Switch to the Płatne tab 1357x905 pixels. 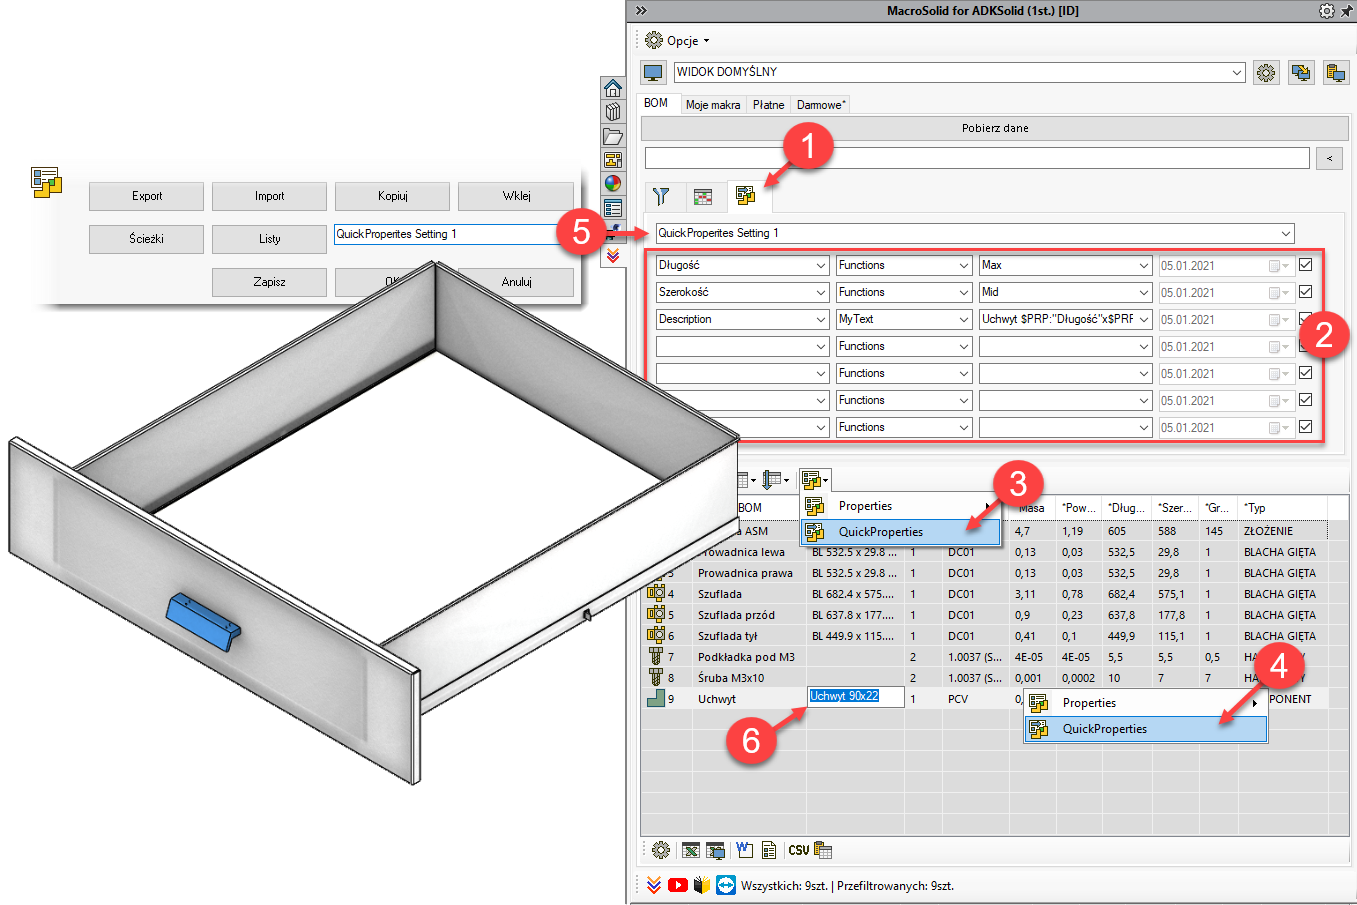[x=768, y=105]
